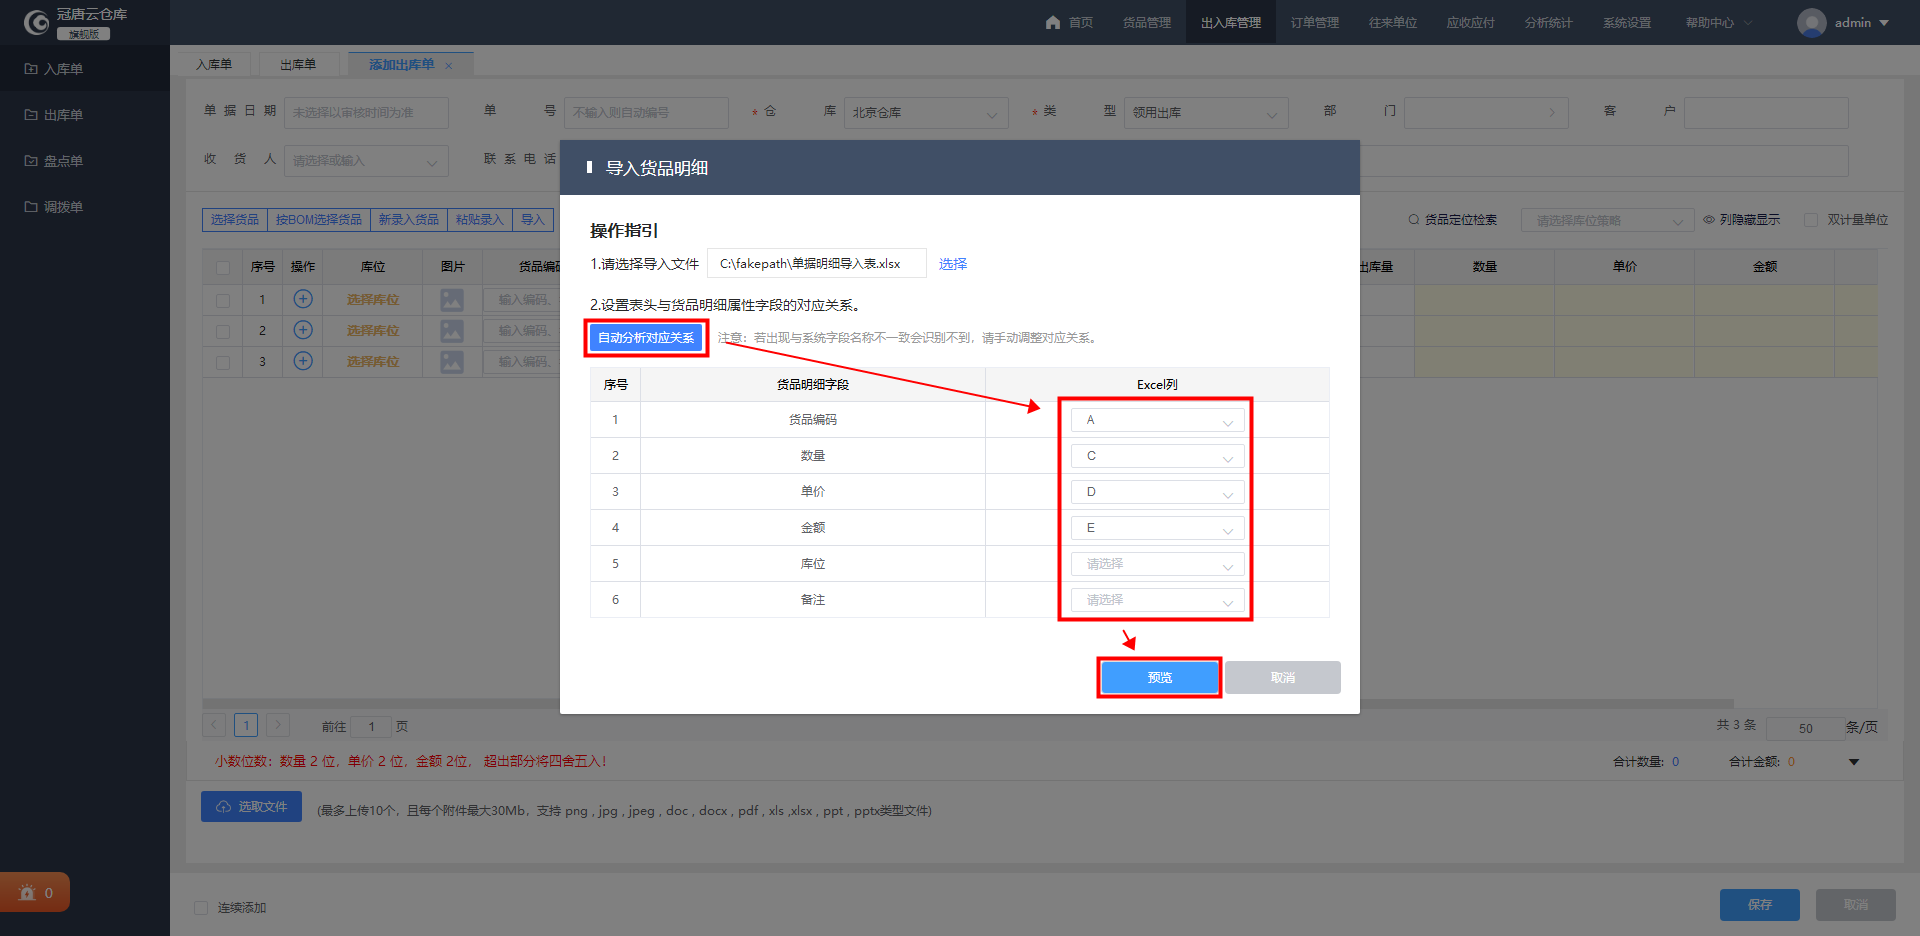Click the plus icon in row 2
The width and height of the screenshot is (1920, 936).
coord(303,330)
